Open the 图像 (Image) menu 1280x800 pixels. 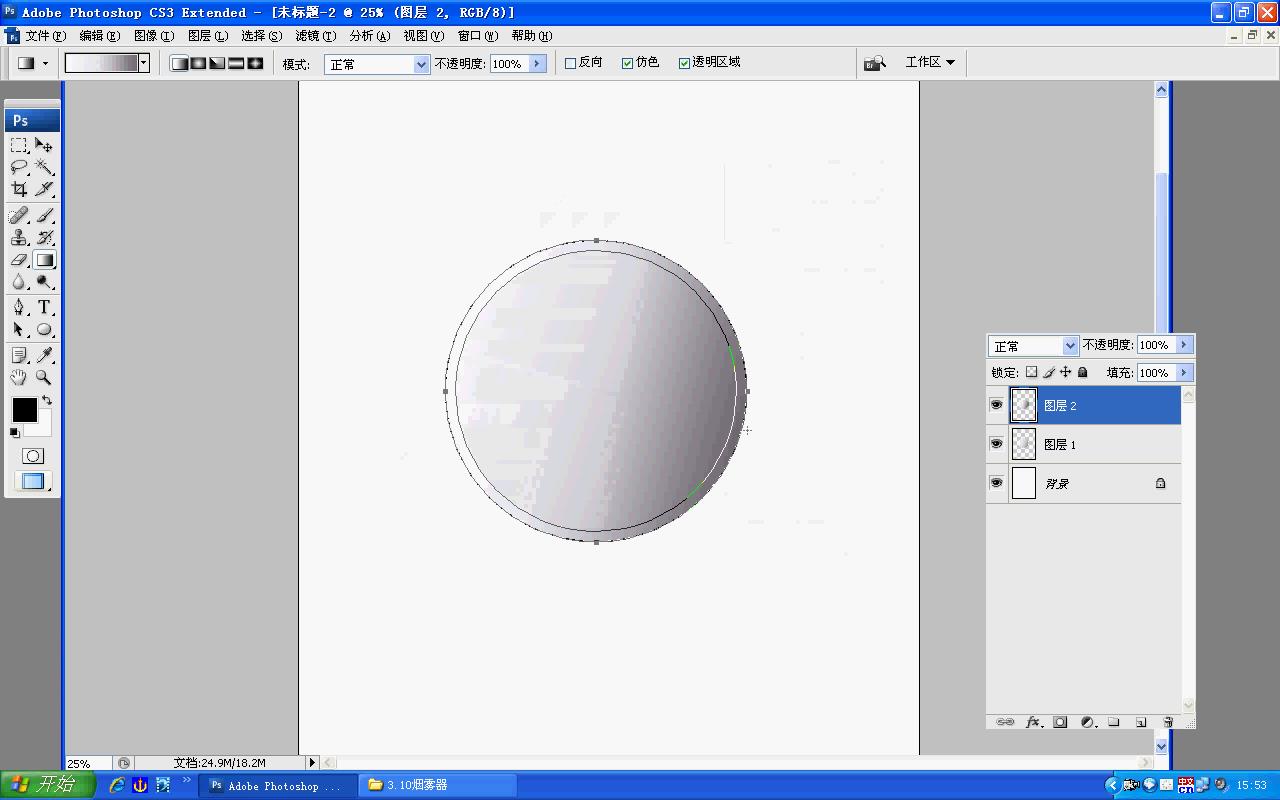coord(153,35)
